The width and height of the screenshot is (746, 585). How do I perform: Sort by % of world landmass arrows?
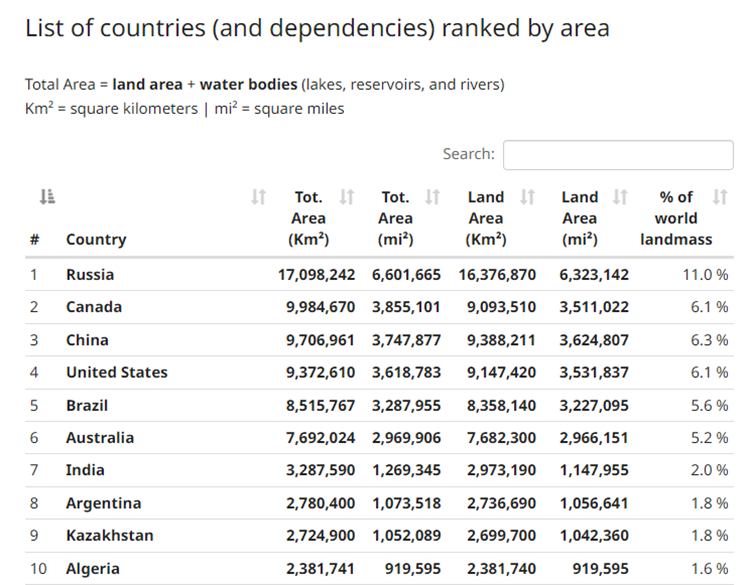tap(720, 196)
